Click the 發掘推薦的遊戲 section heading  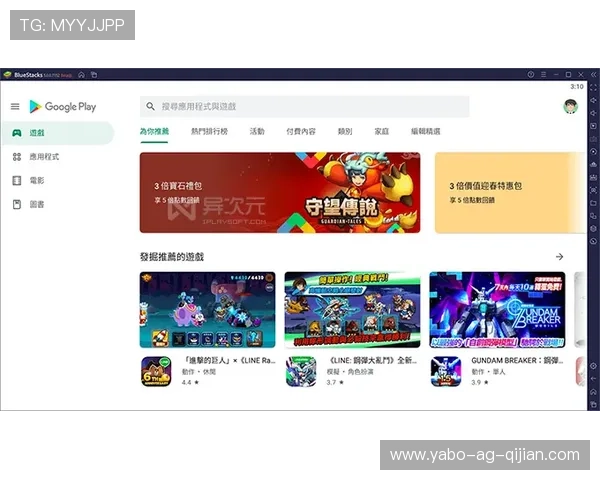point(172,256)
